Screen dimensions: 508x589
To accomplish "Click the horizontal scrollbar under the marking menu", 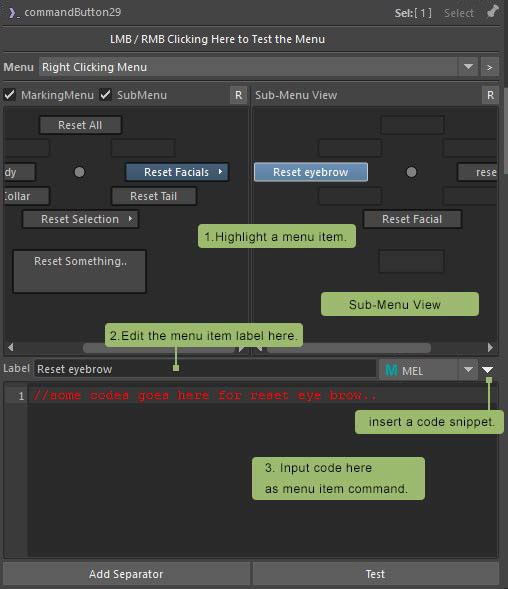I will pyautogui.click(x=160, y=348).
